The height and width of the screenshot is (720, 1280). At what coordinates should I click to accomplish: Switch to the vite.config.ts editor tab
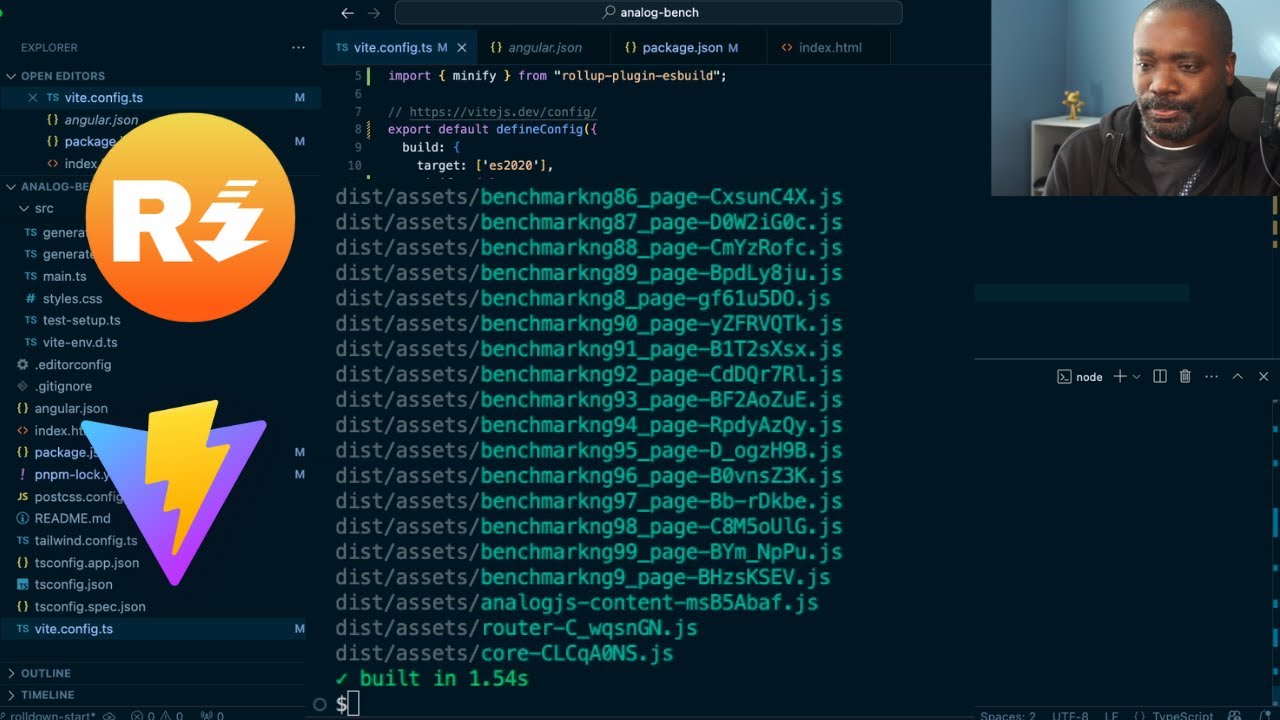click(x=399, y=47)
